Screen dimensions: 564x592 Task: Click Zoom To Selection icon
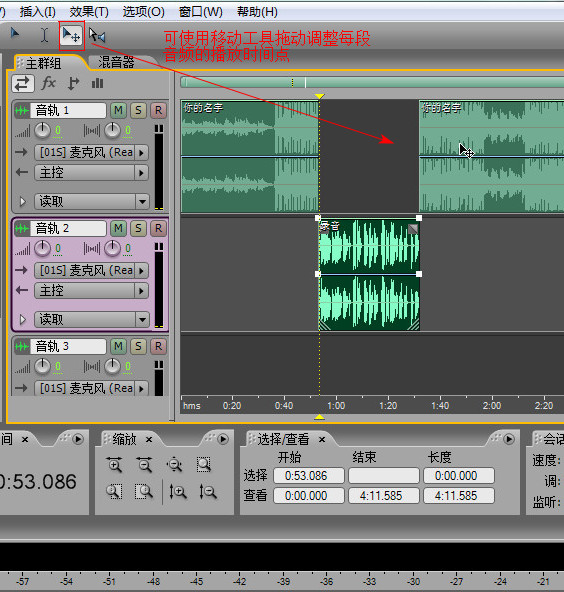pos(204,464)
